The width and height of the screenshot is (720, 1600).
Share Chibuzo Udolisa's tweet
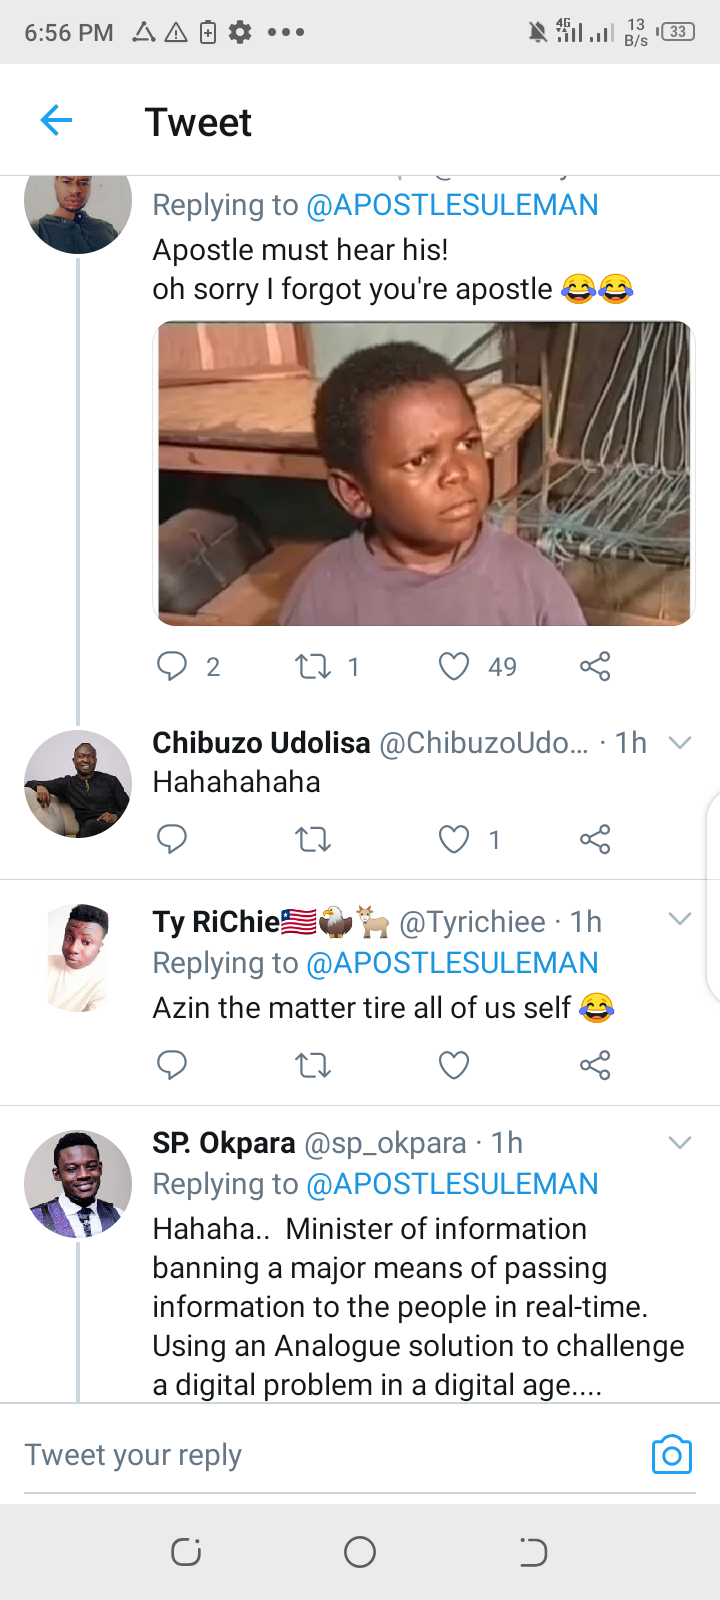point(595,839)
